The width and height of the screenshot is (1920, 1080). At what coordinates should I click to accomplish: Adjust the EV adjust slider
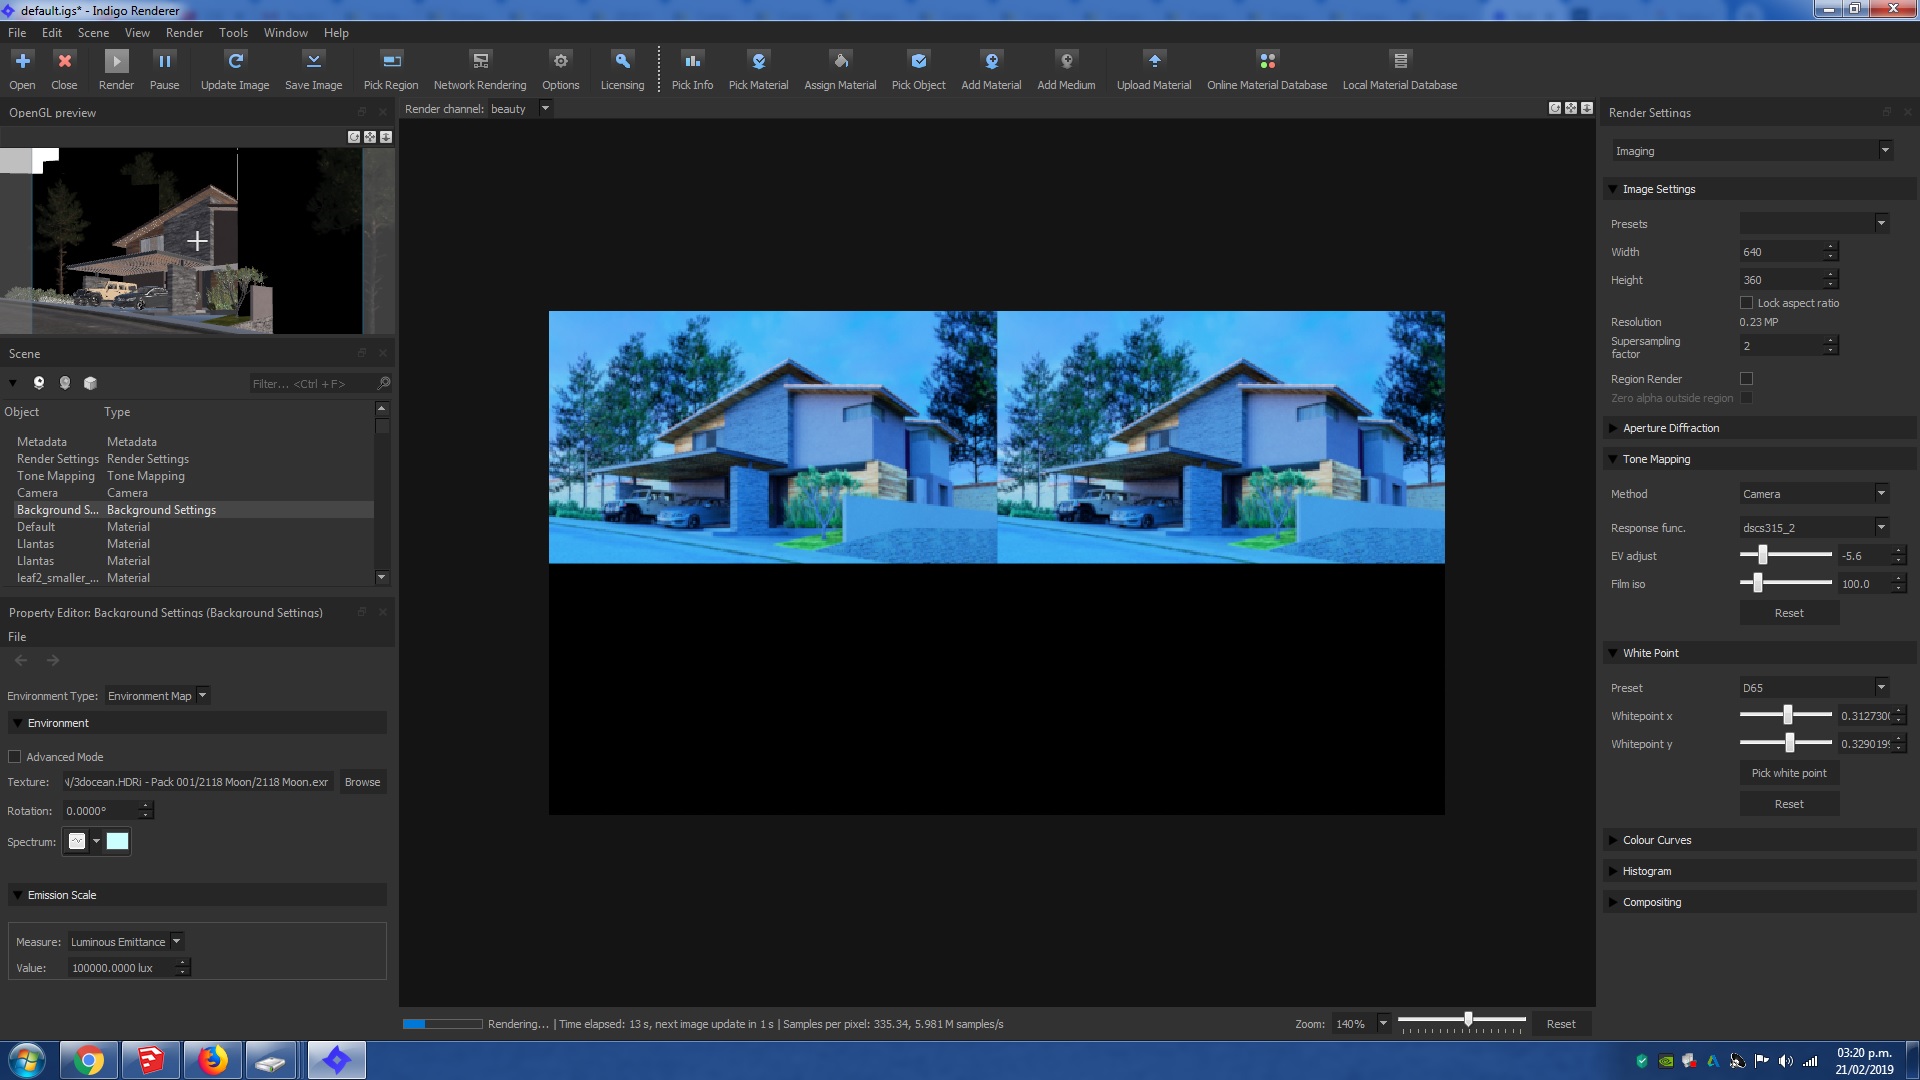click(1763, 555)
